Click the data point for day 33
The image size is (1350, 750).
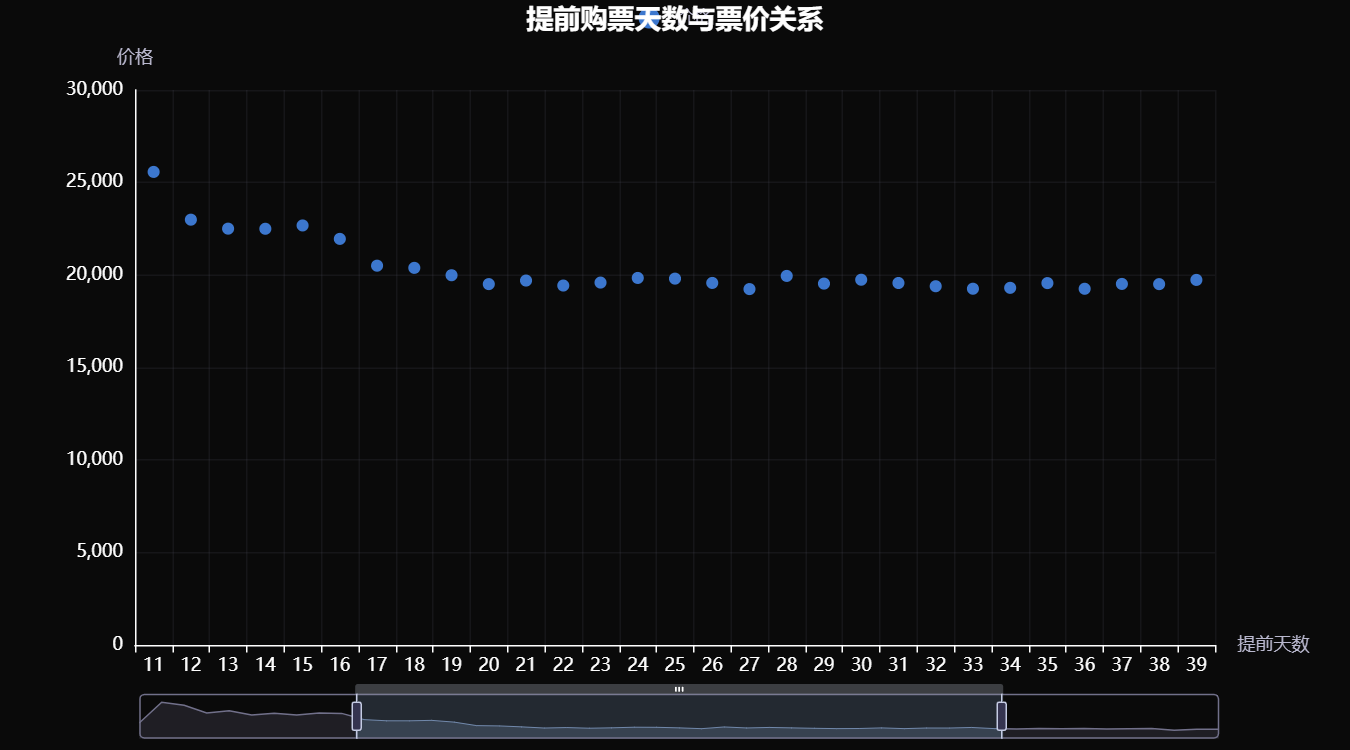tap(973, 289)
